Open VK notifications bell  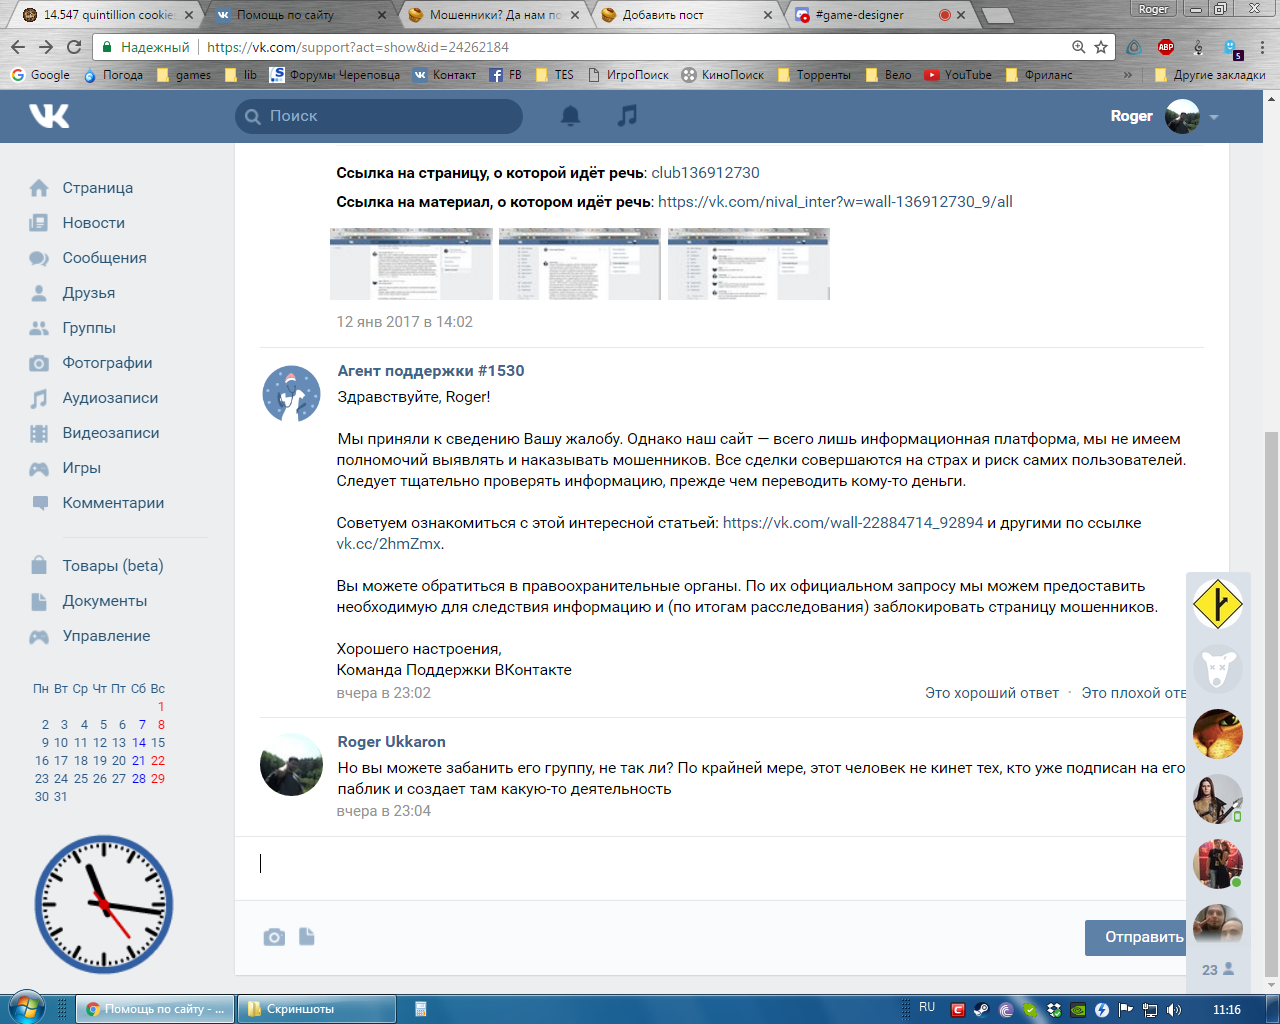[570, 116]
